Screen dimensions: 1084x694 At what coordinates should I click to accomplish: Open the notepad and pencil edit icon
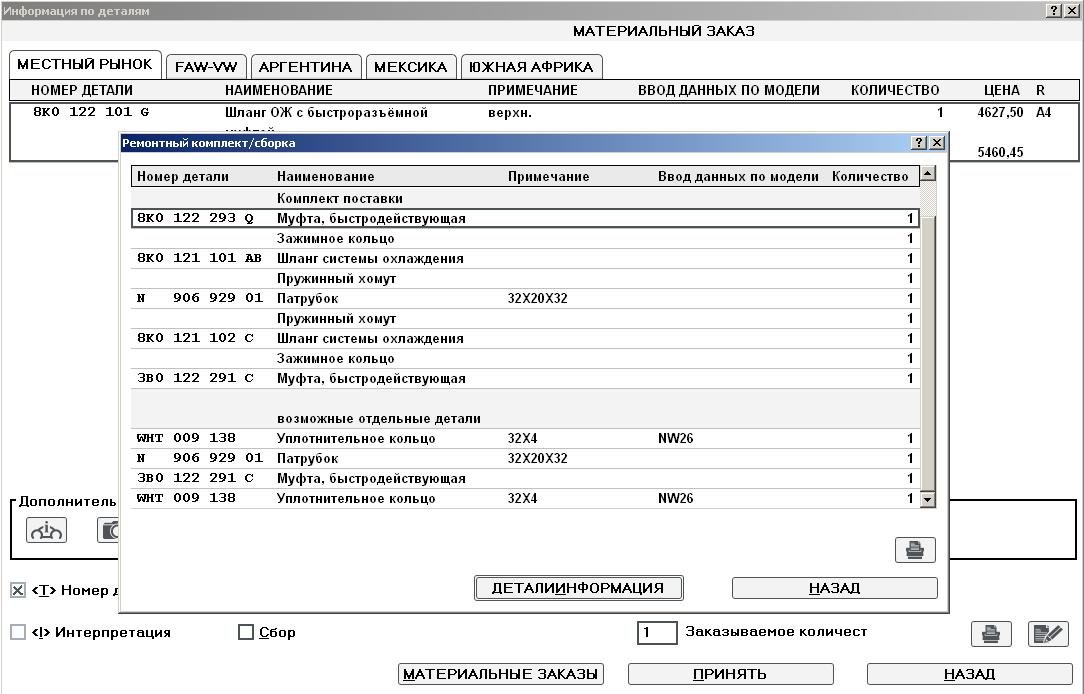(1048, 634)
